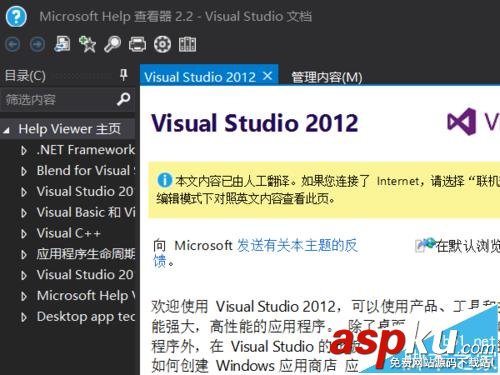Print the topic using printer icon
500x375 pixels.
137,44
